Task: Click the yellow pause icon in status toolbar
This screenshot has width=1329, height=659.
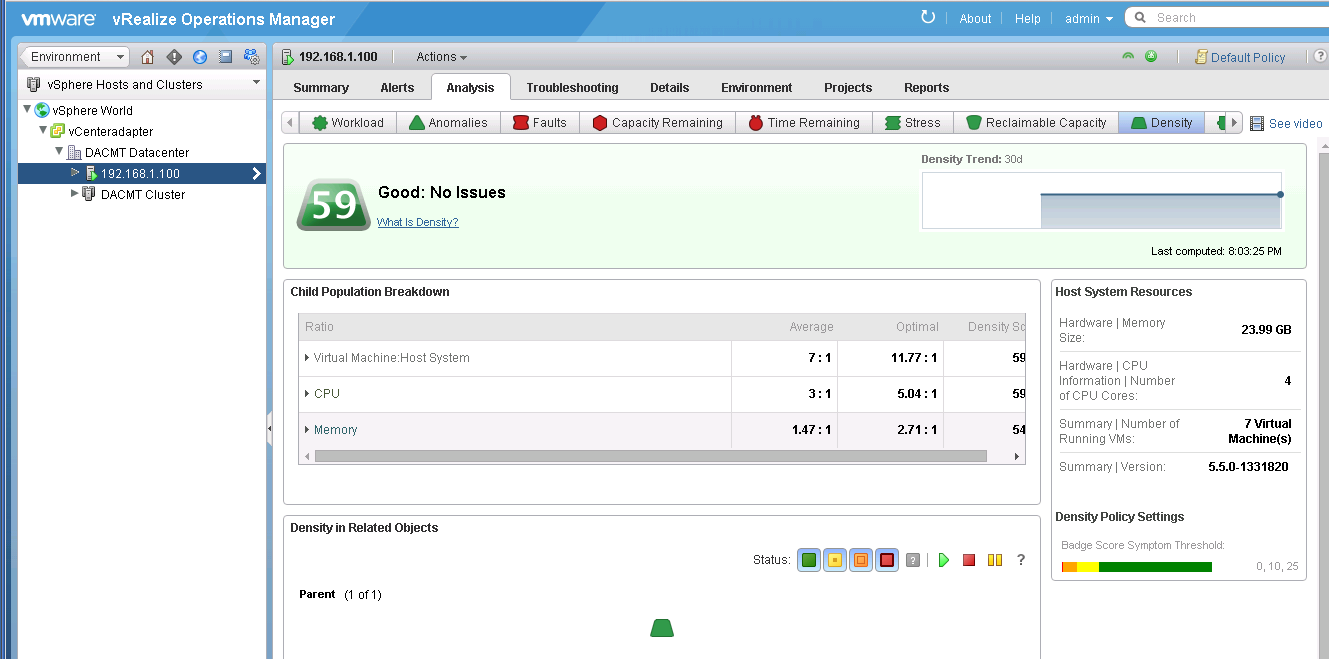Action: pyautogui.click(x=995, y=560)
